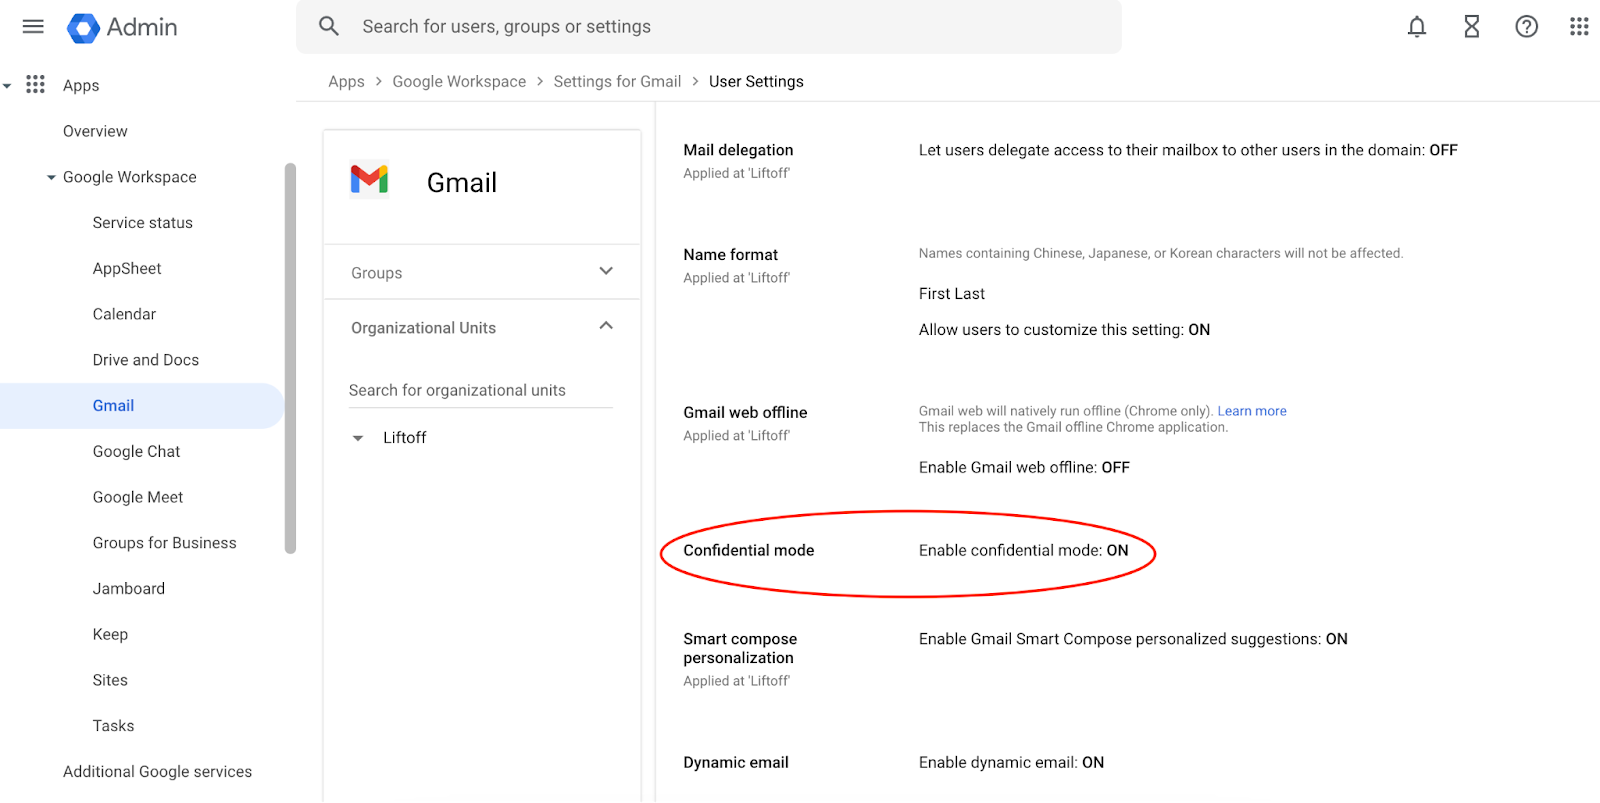Click Enable confidential mode: ON text
This screenshot has width=1600, height=803.
point(1023,551)
